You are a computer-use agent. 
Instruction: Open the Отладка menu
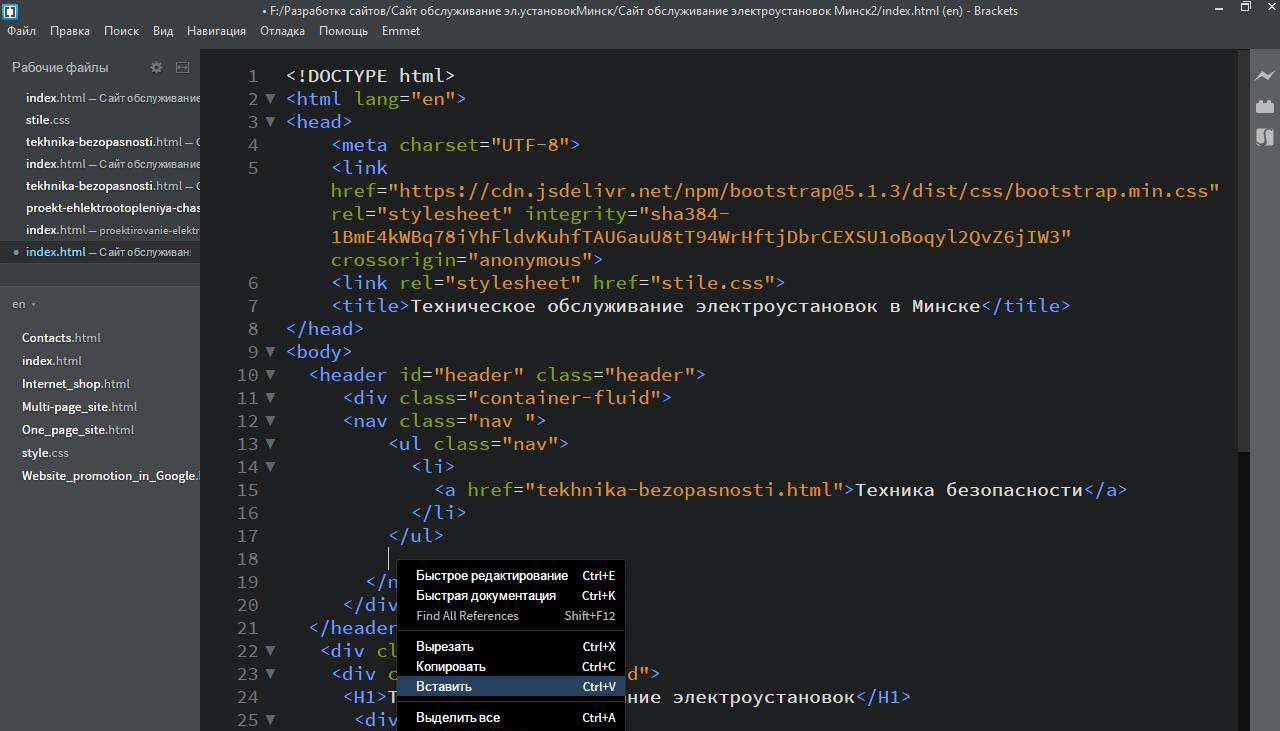tap(282, 31)
